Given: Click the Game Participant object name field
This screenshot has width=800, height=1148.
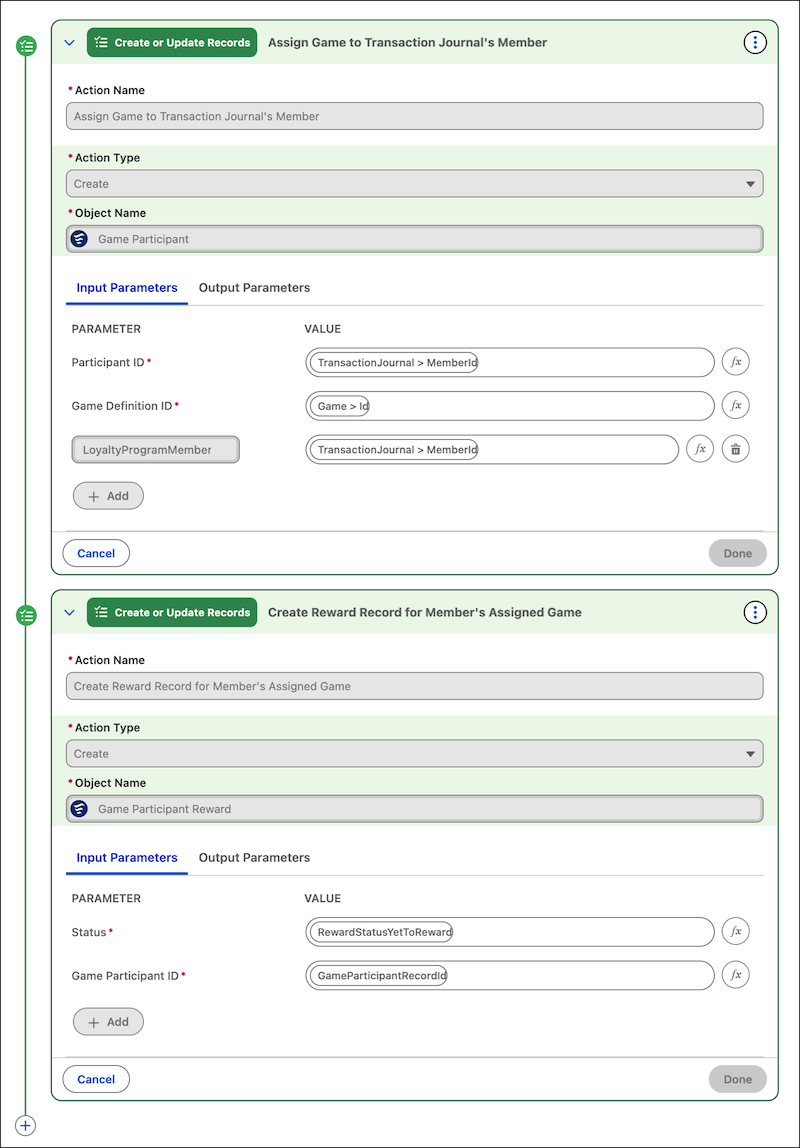Looking at the screenshot, I should click(414, 239).
